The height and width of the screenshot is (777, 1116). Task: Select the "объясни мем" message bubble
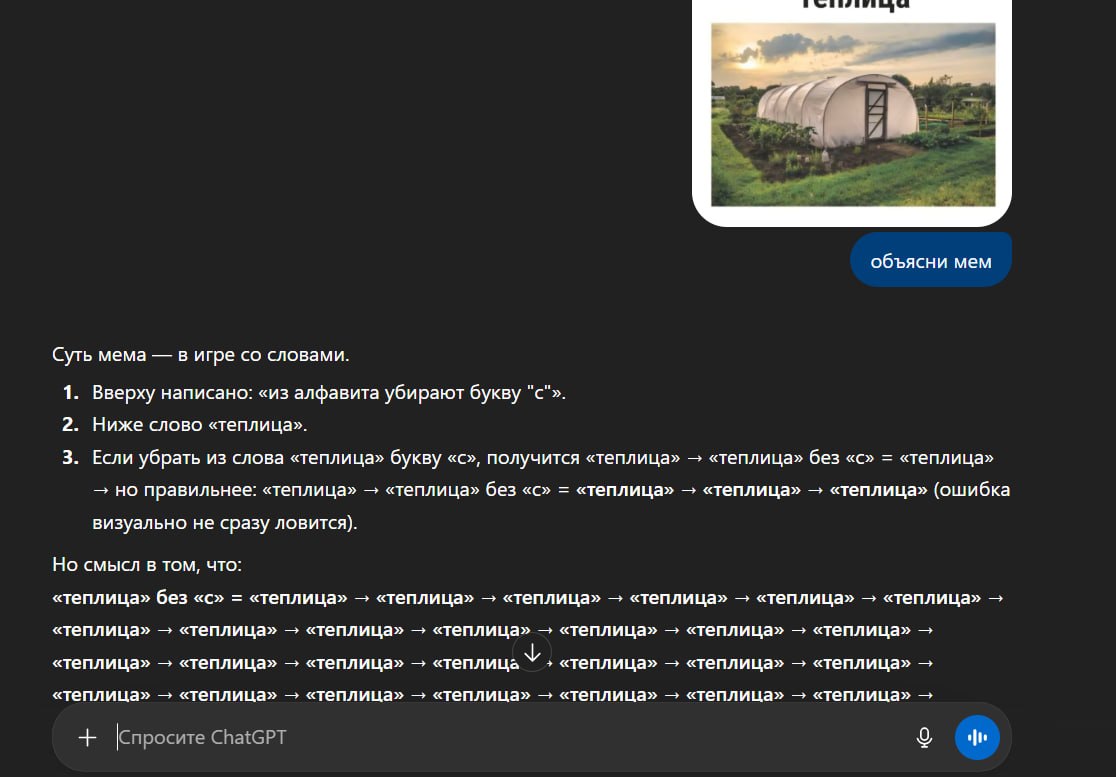coord(930,261)
